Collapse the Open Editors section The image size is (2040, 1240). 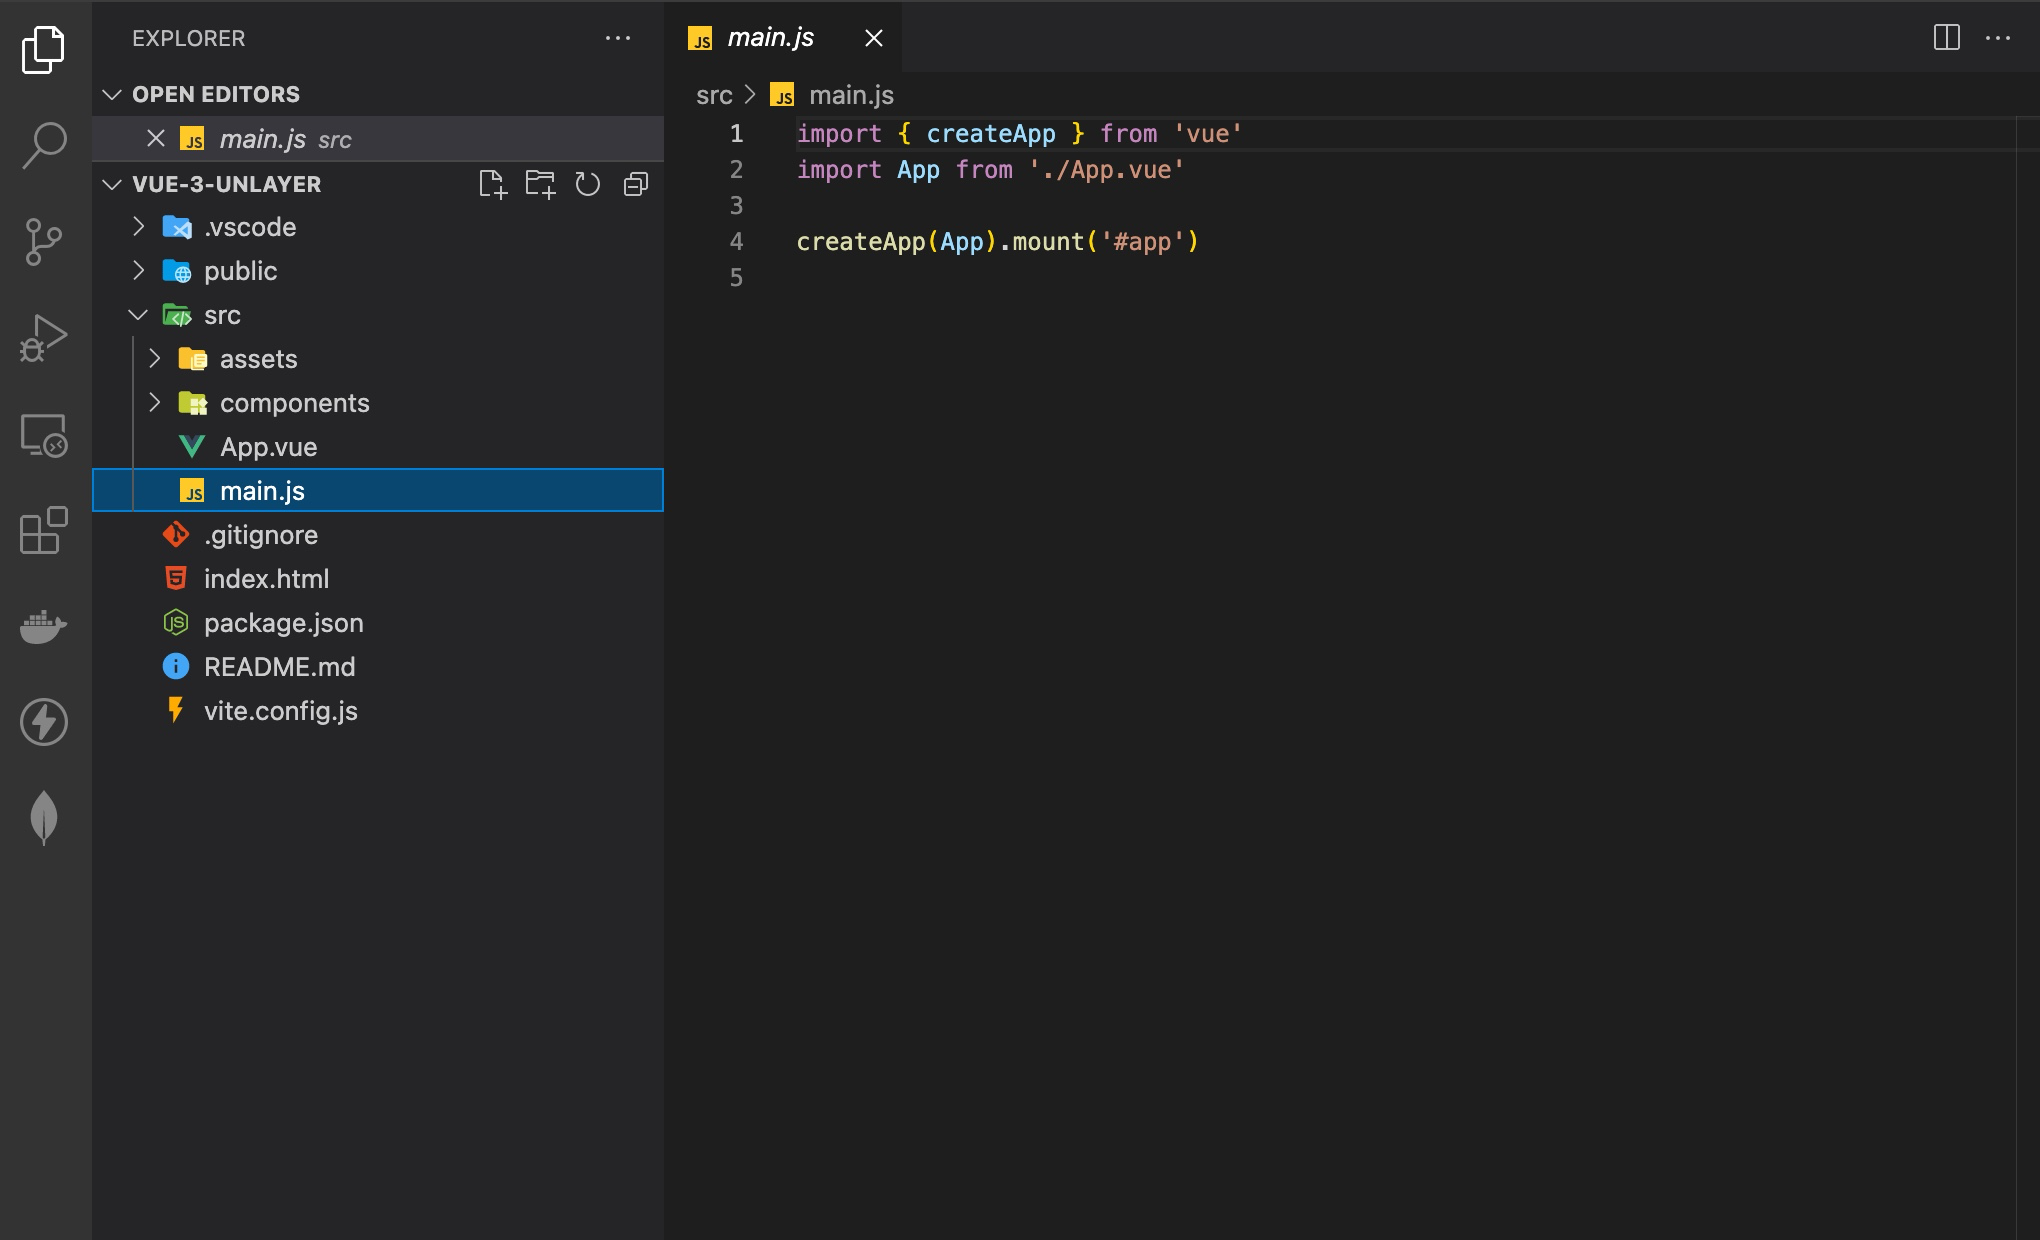click(112, 94)
